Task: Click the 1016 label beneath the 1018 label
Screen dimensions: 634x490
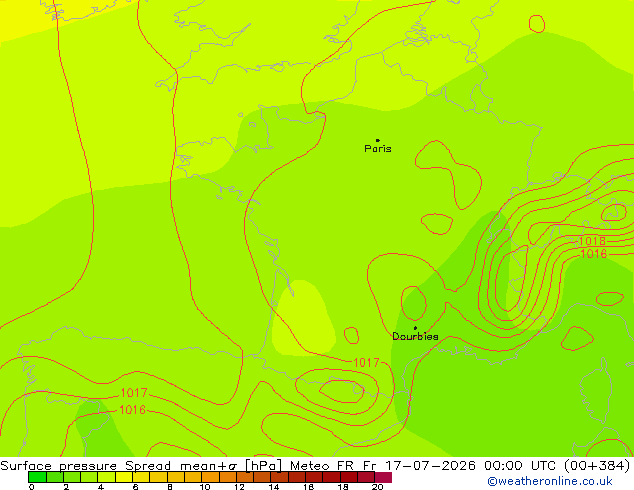Action: [594, 254]
